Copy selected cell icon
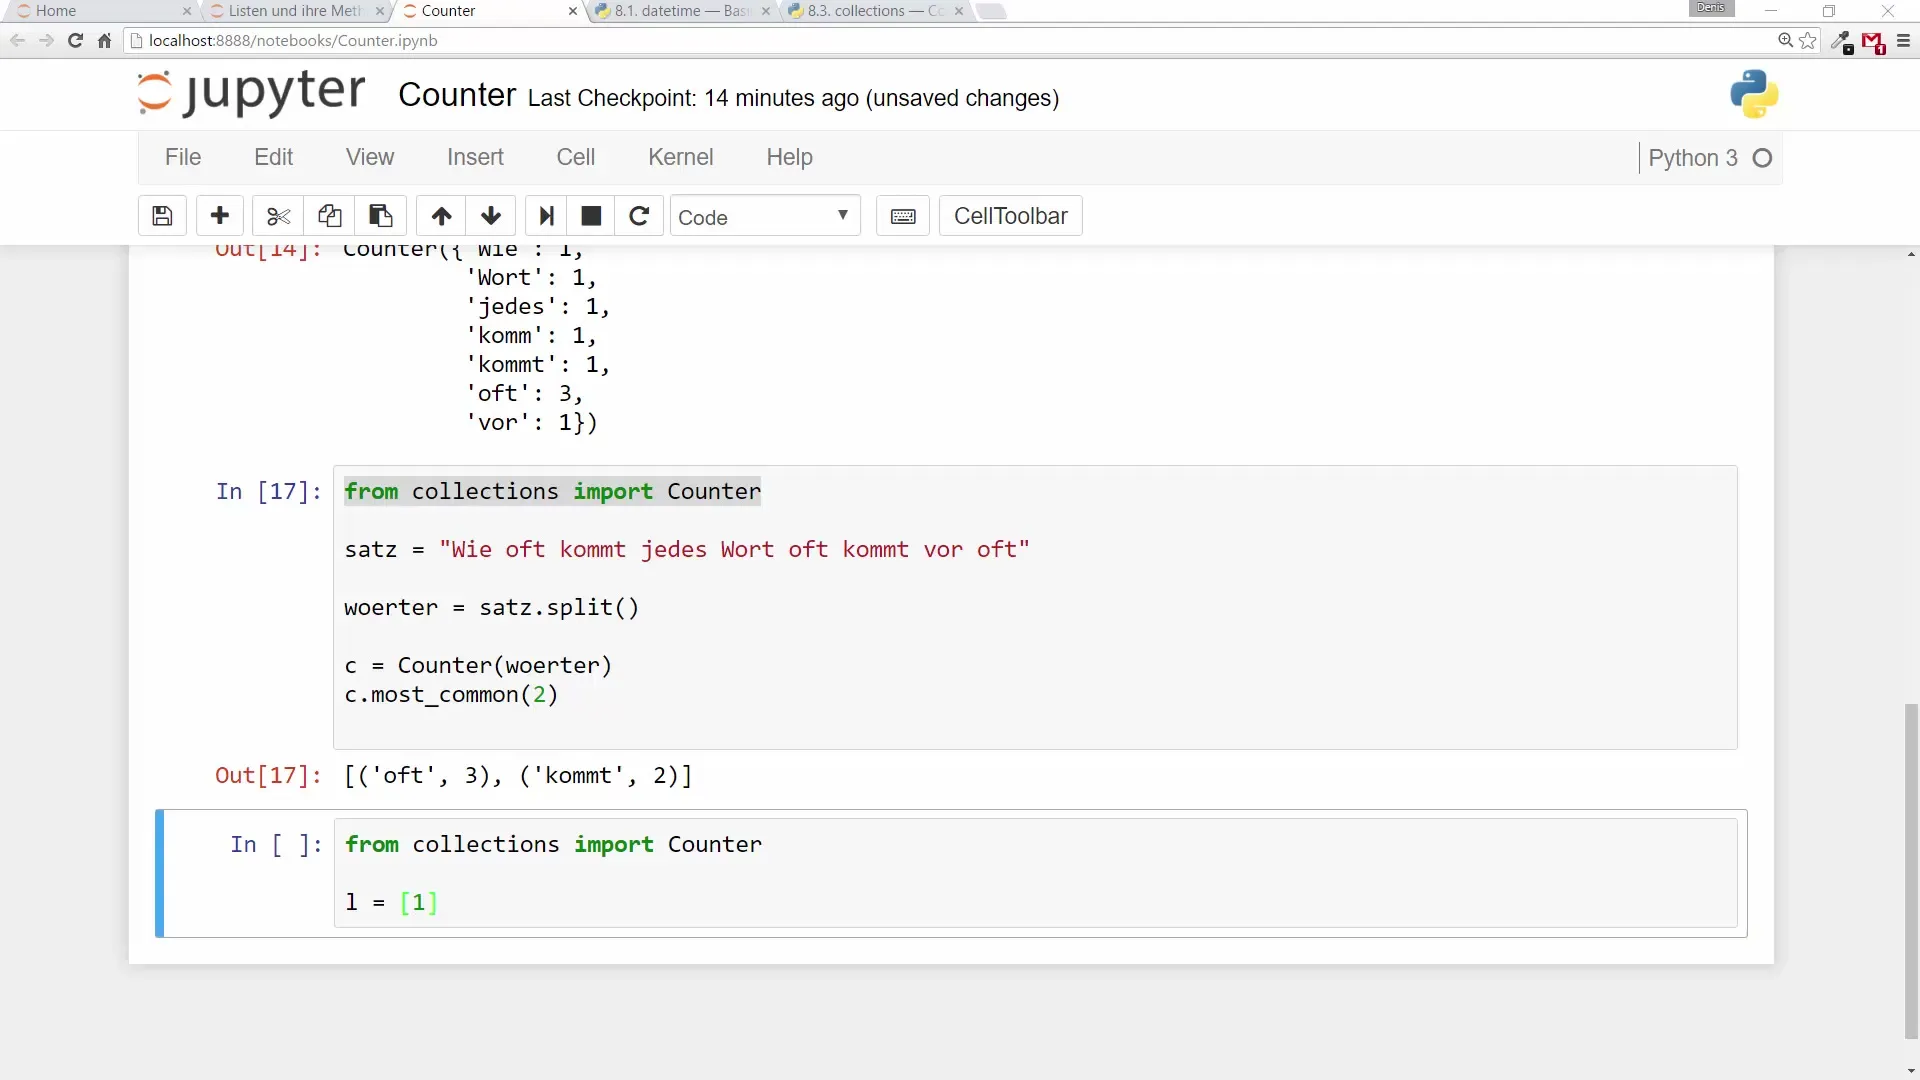 (x=329, y=216)
